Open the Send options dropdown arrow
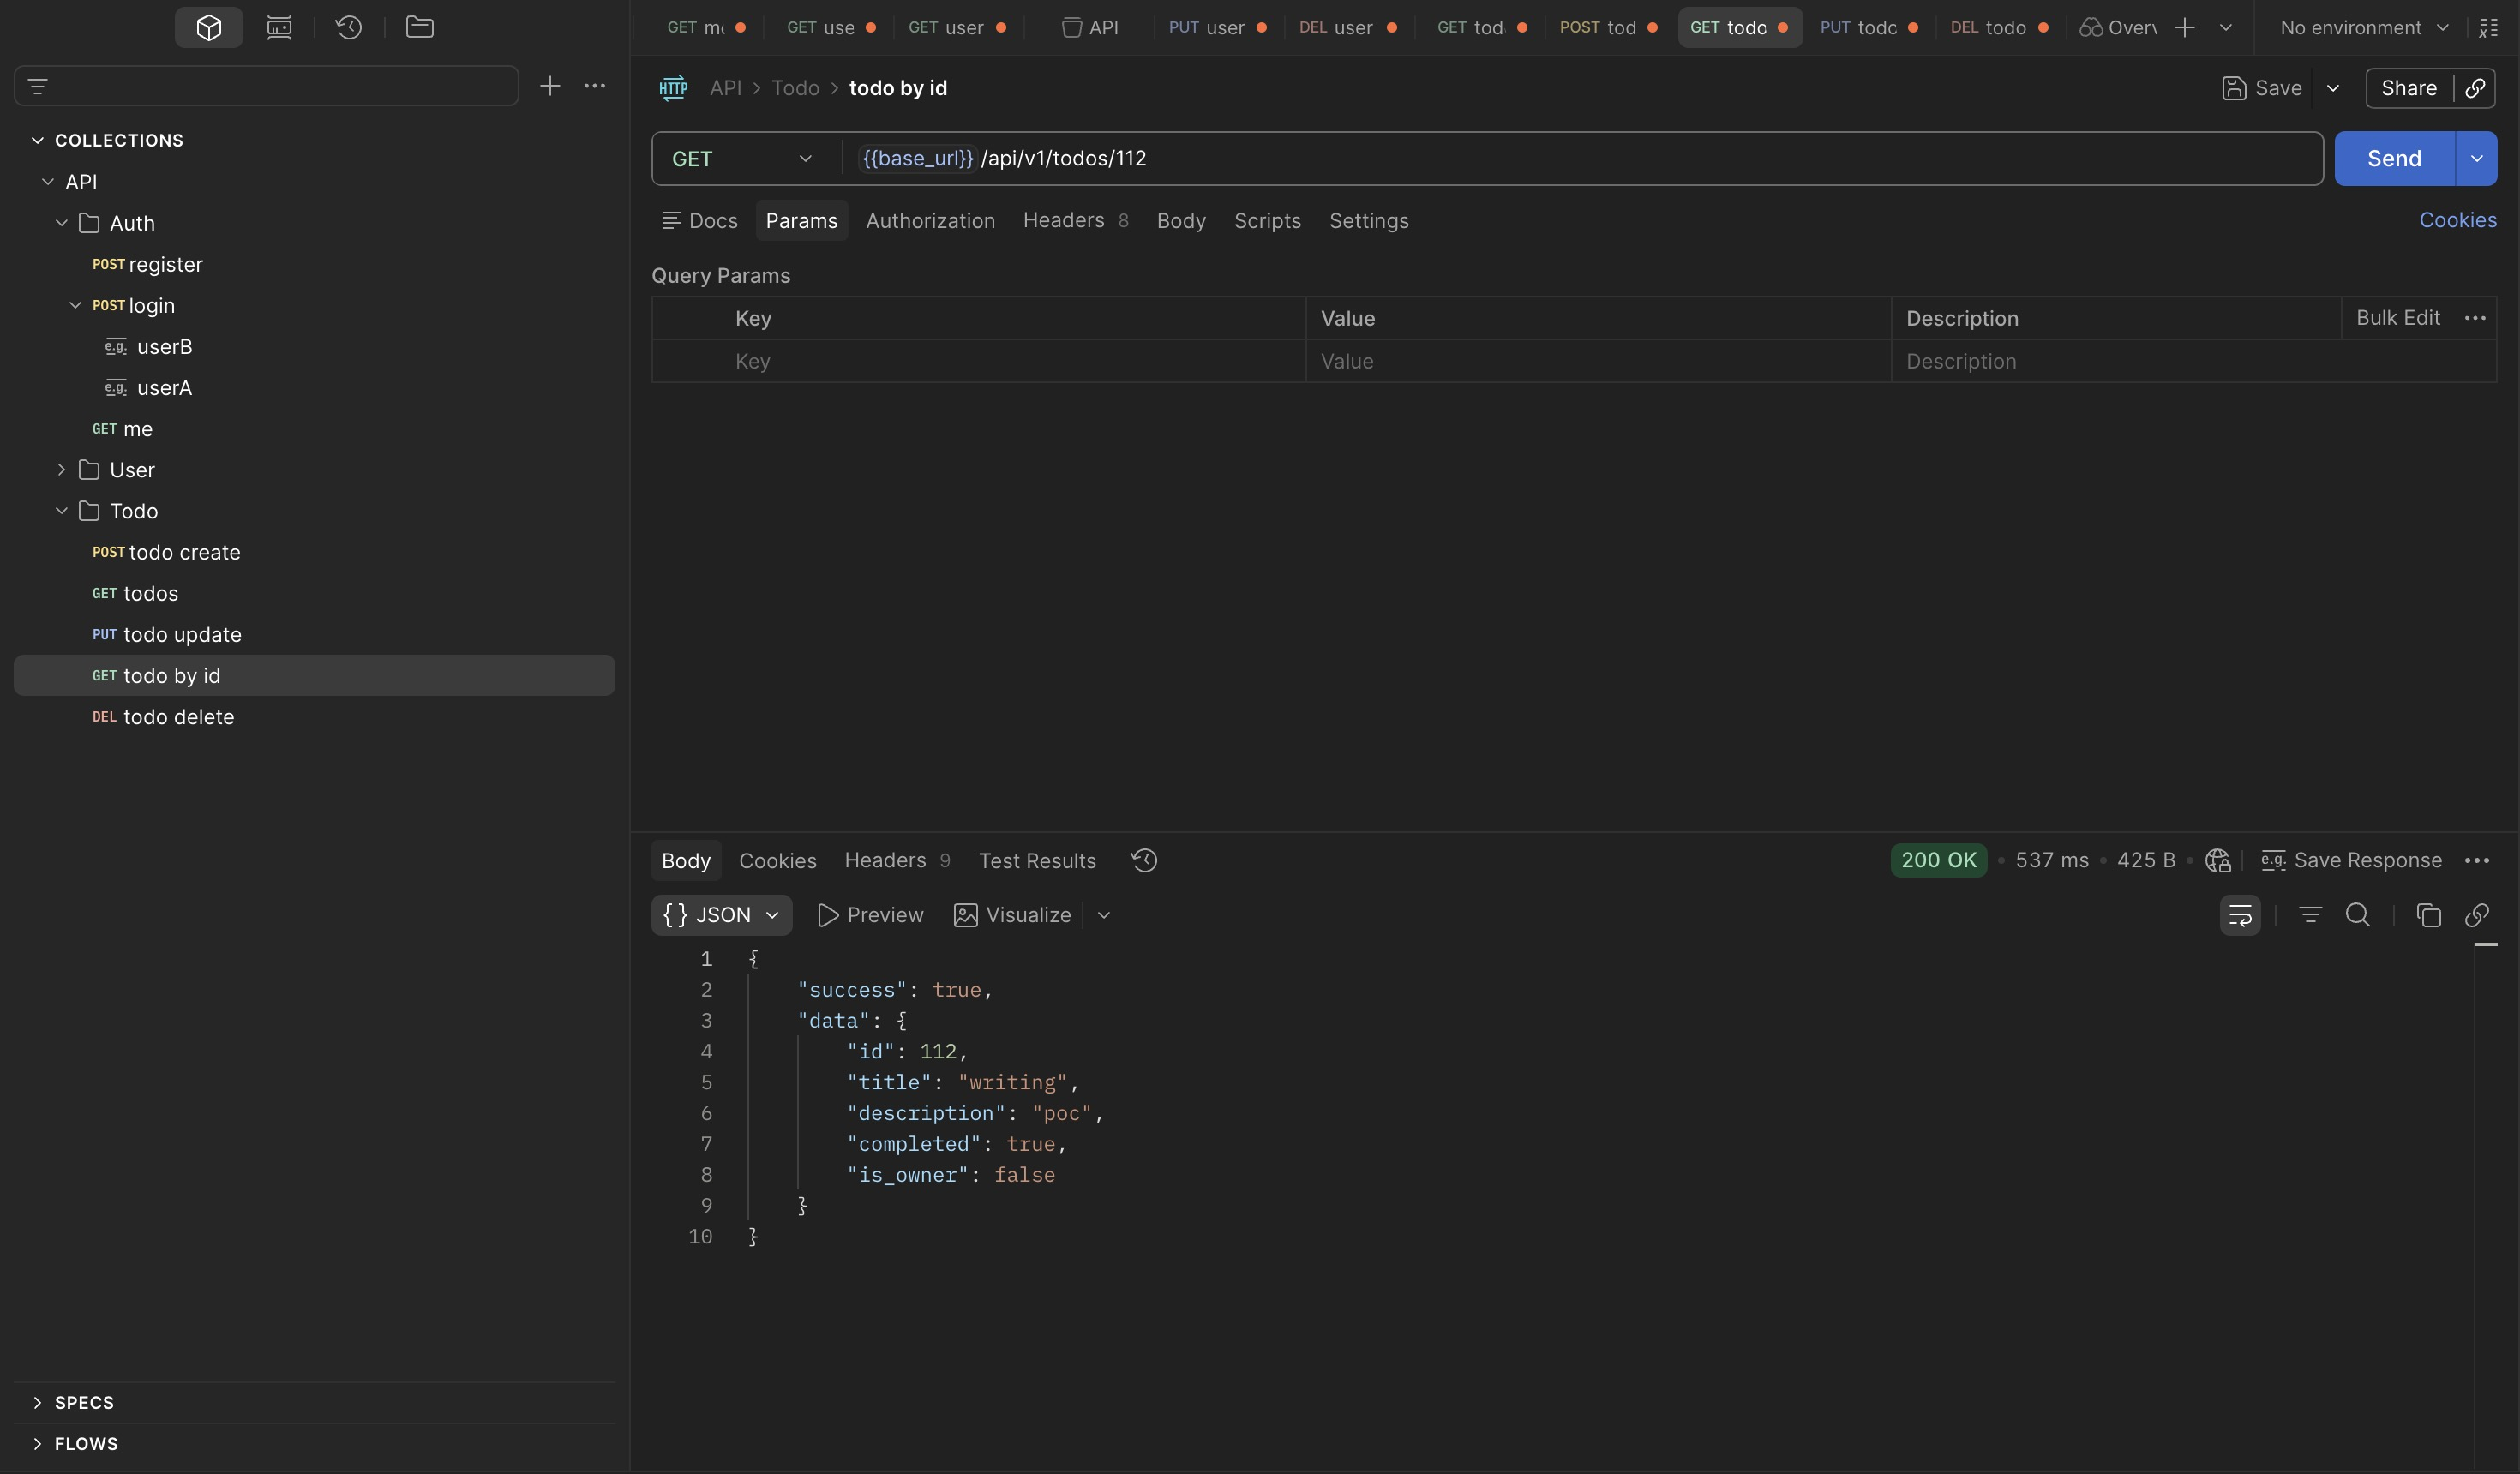The image size is (2520, 1474). 2477,159
